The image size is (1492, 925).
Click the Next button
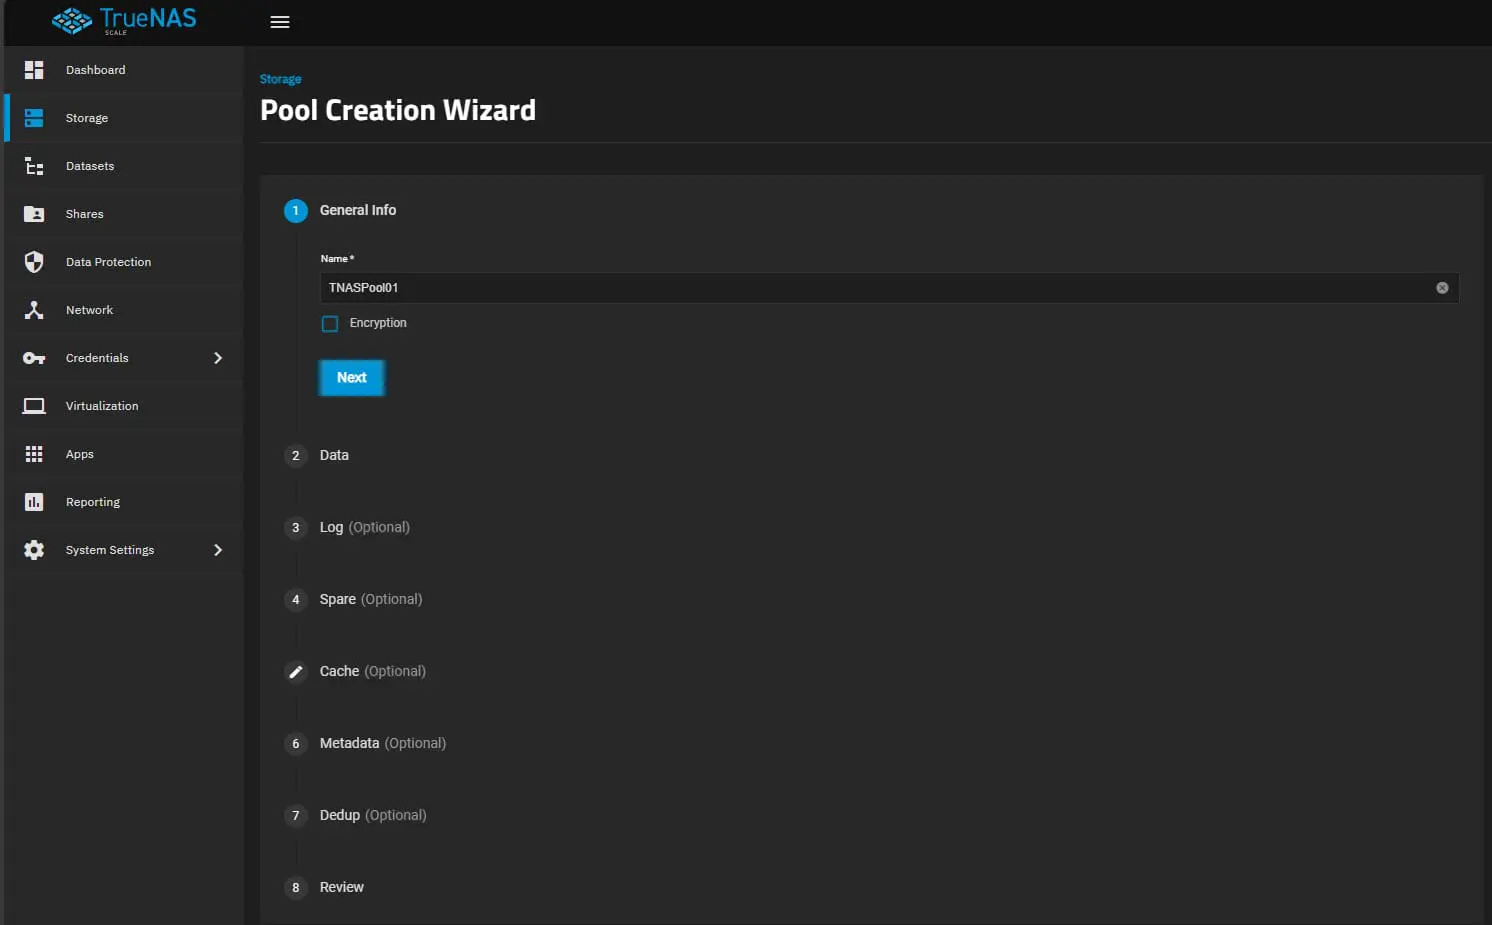[x=352, y=378]
